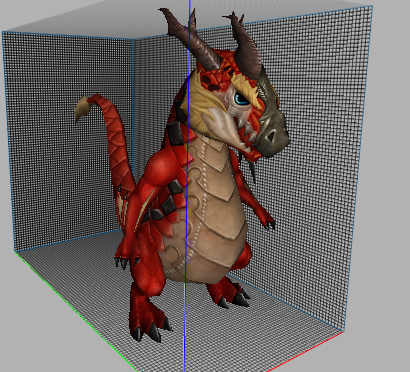
Task: Click the green axis line on the floor edge
Action: (76, 311)
